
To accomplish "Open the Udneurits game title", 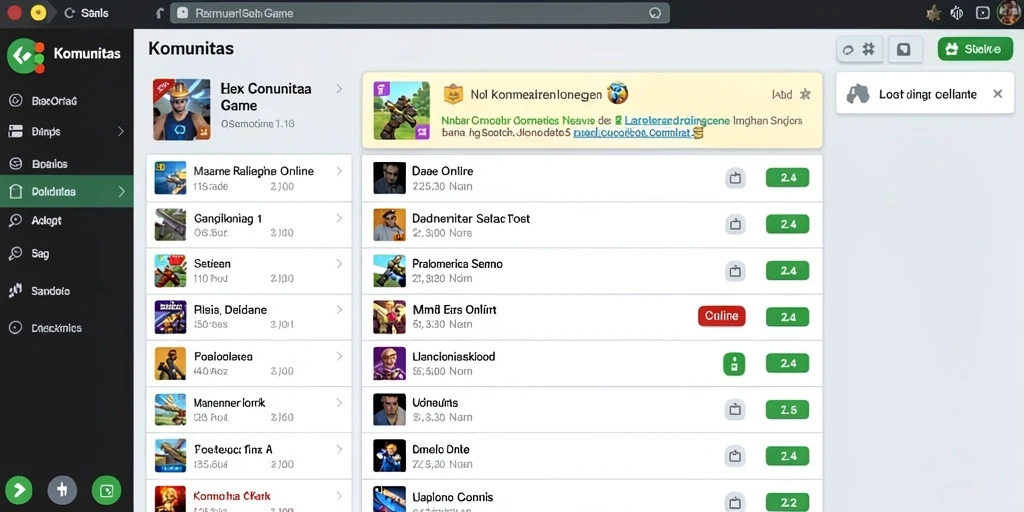I will coord(435,403).
